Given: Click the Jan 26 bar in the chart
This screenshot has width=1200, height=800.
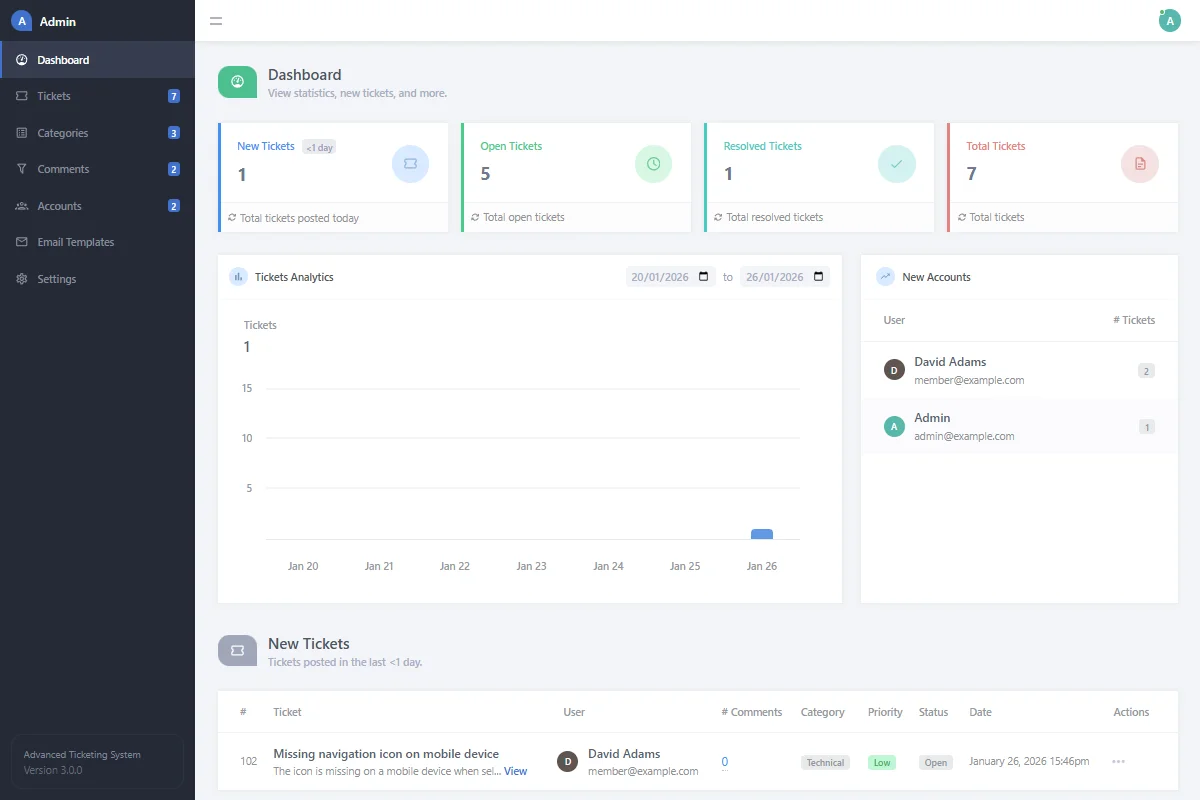Looking at the screenshot, I should click(762, 534).
